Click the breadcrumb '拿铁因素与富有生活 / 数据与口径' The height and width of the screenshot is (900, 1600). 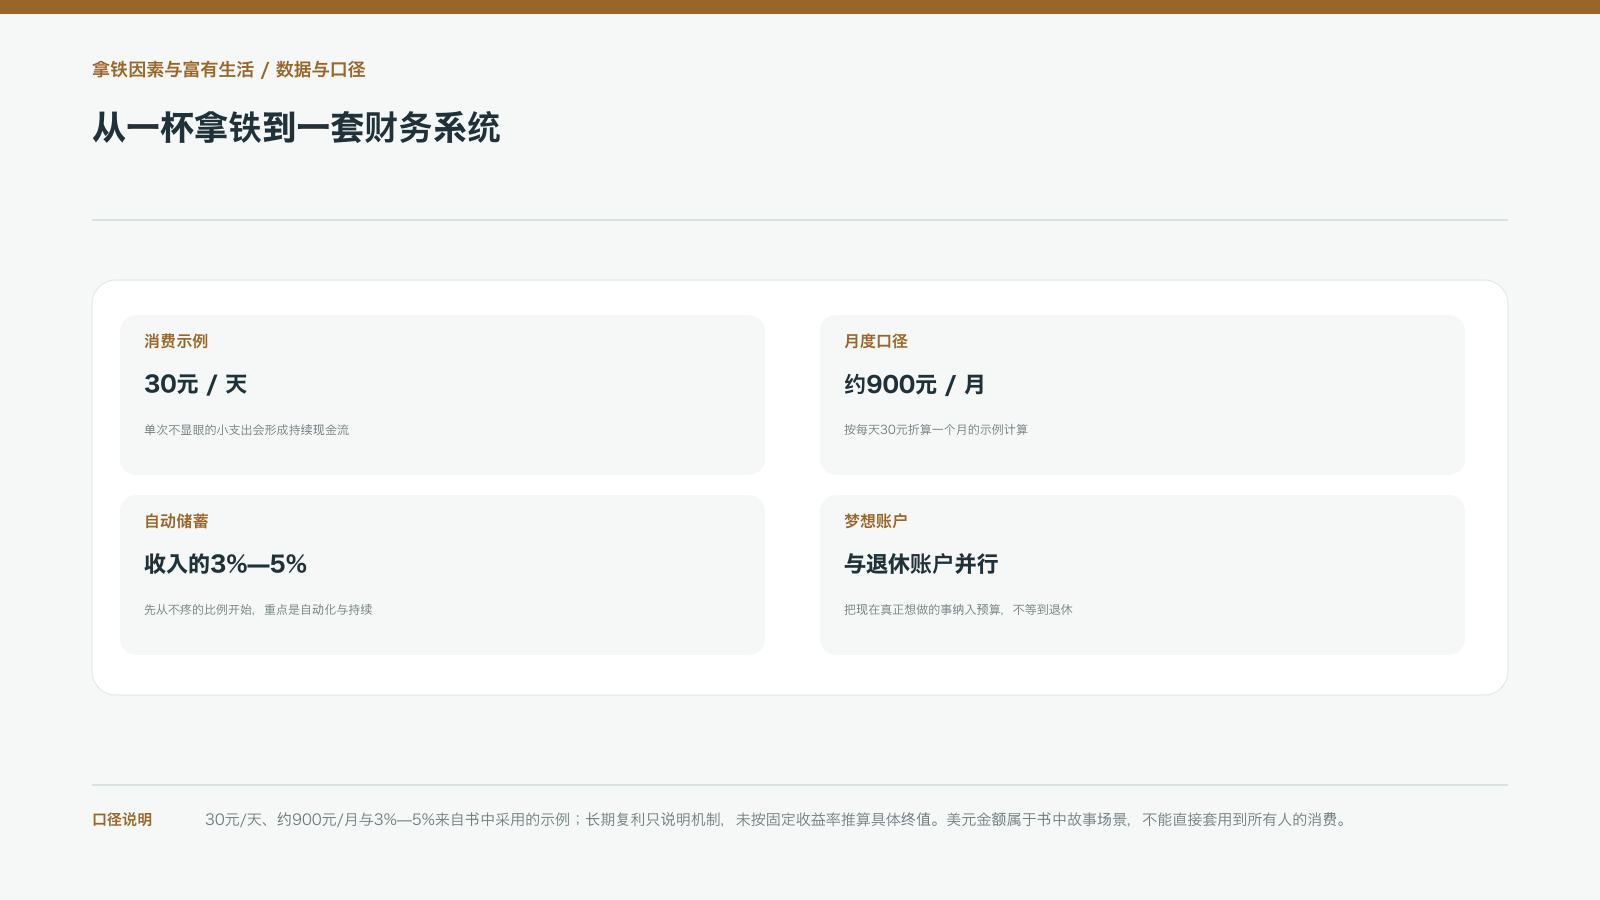coord(229,70)
